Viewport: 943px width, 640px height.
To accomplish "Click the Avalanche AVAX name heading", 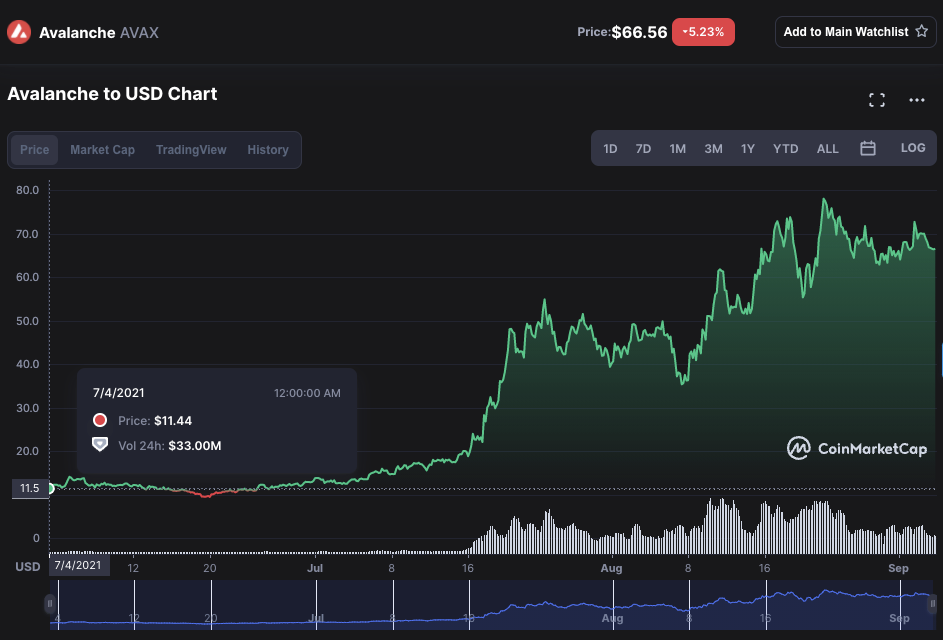I will [99, 32].
